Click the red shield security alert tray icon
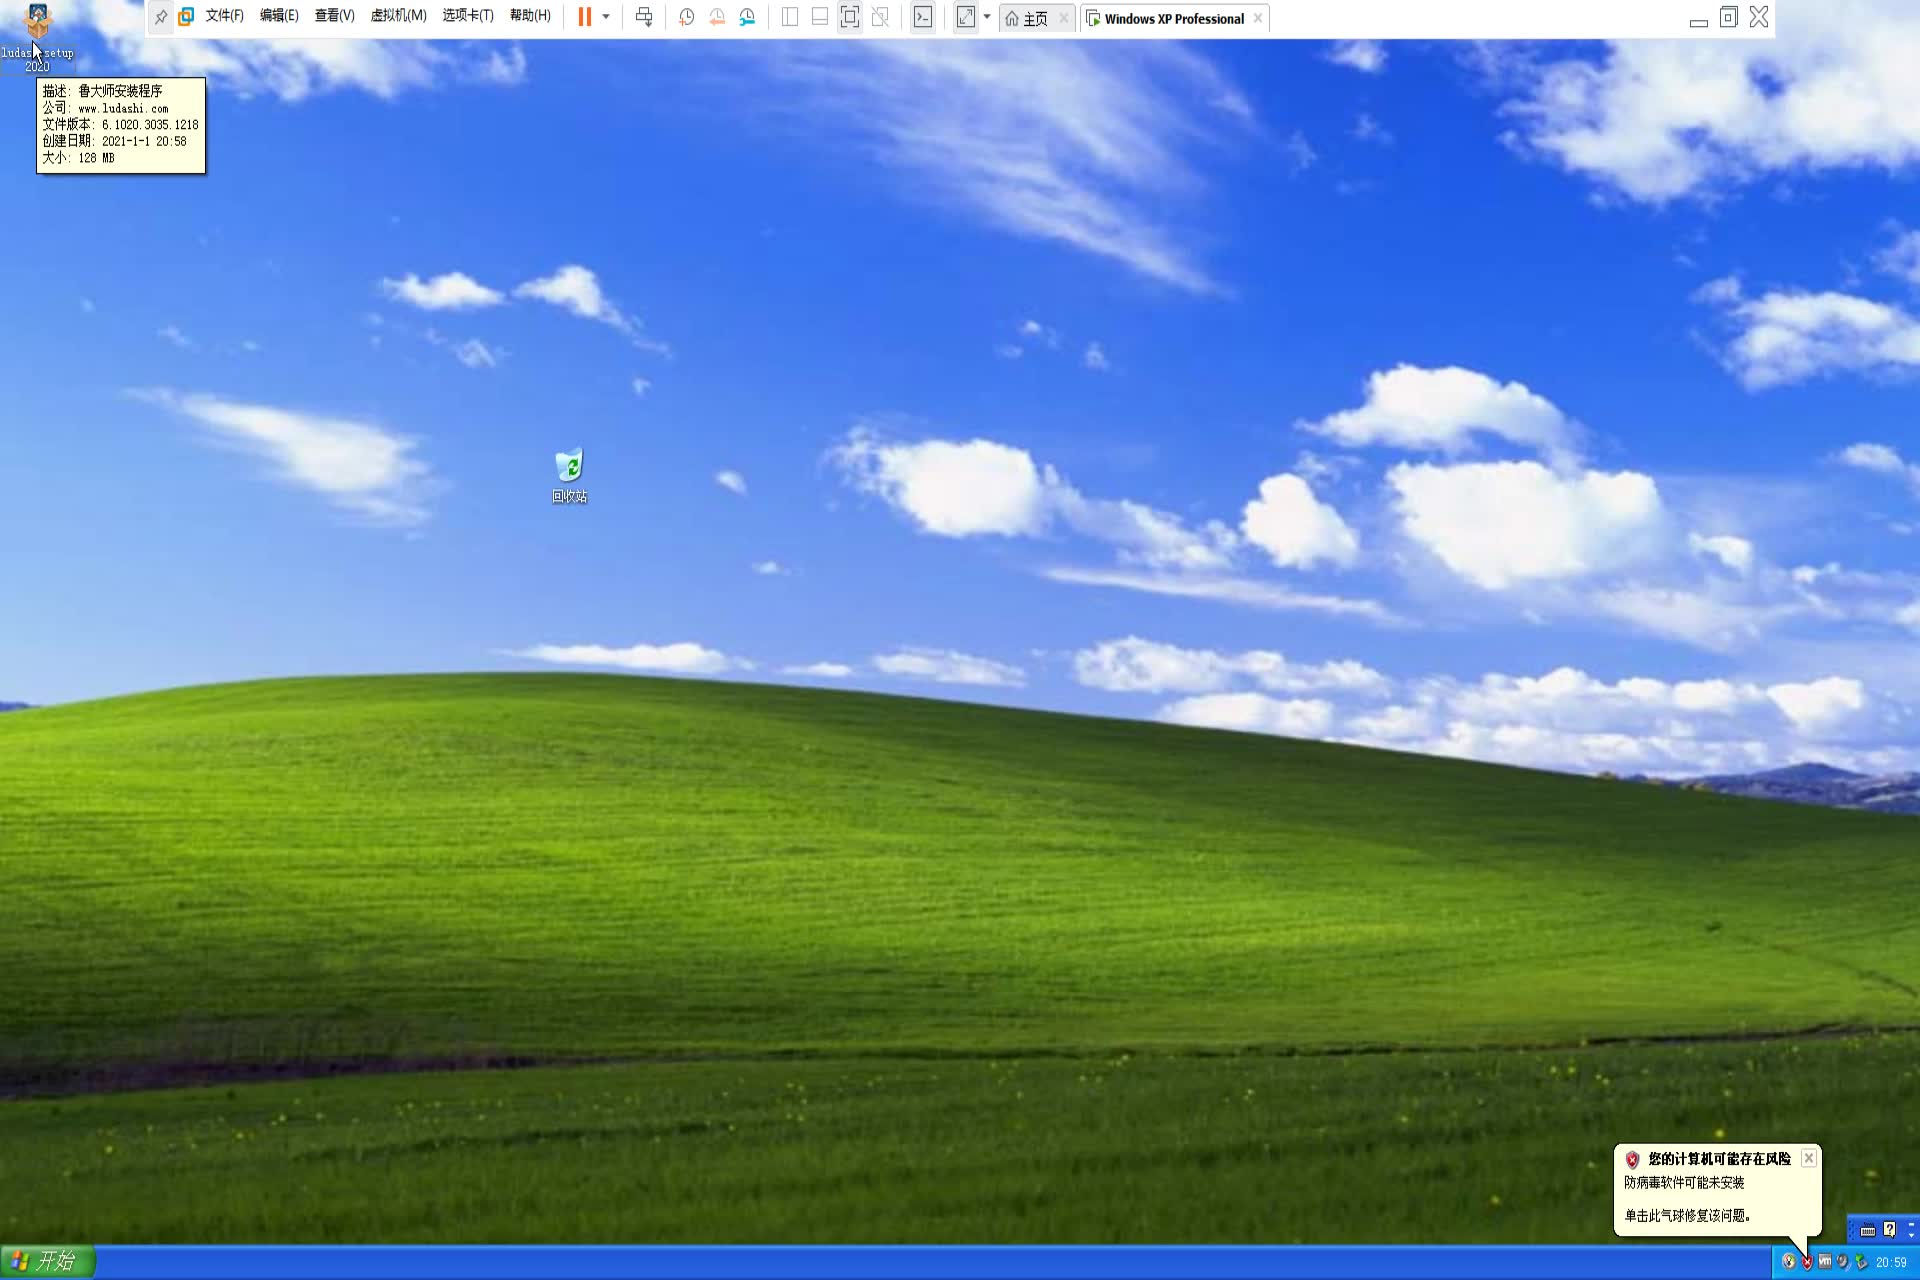Viewport: 1920px width, 1280px height. point(1807,1262)
